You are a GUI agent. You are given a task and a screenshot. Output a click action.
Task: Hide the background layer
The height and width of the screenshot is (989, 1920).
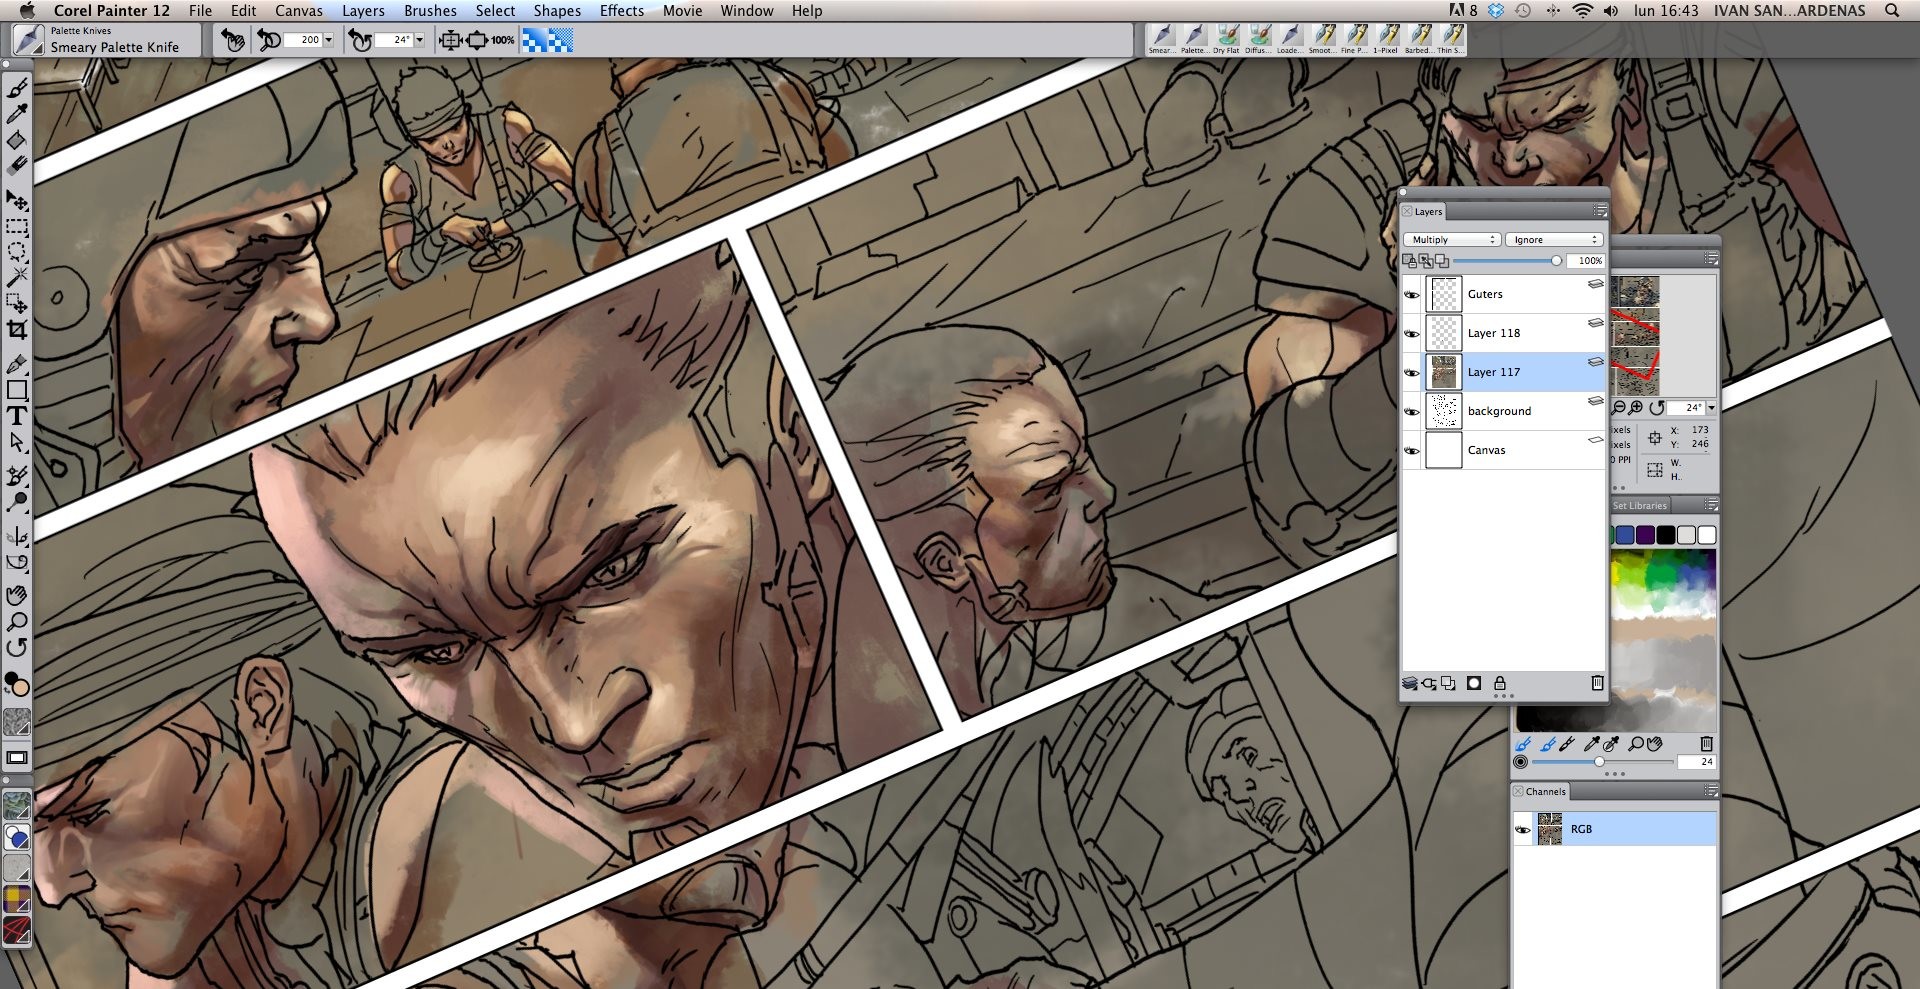1413,410
